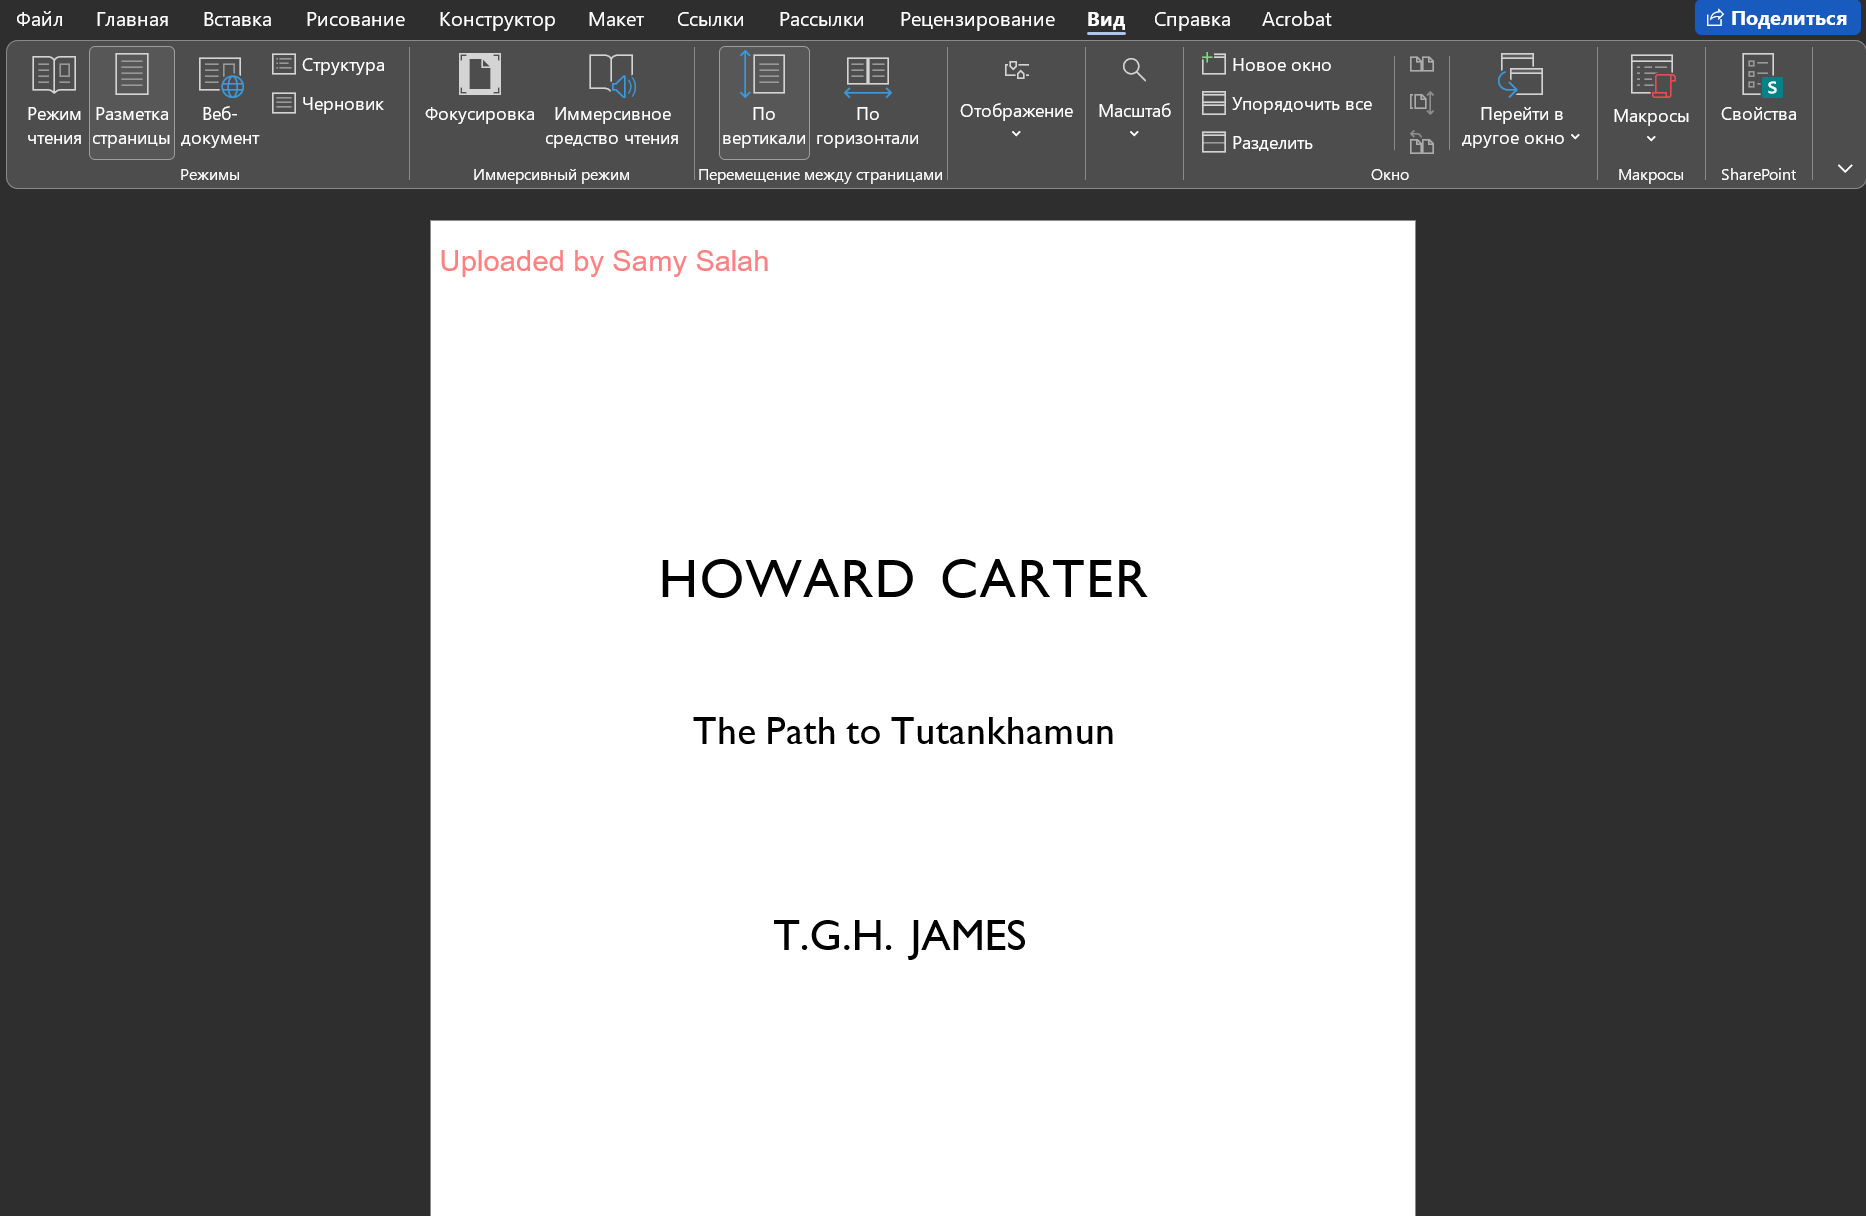Open Иммерсивное средство чтения
The image size is (1866, 1216).
point(612,102)
